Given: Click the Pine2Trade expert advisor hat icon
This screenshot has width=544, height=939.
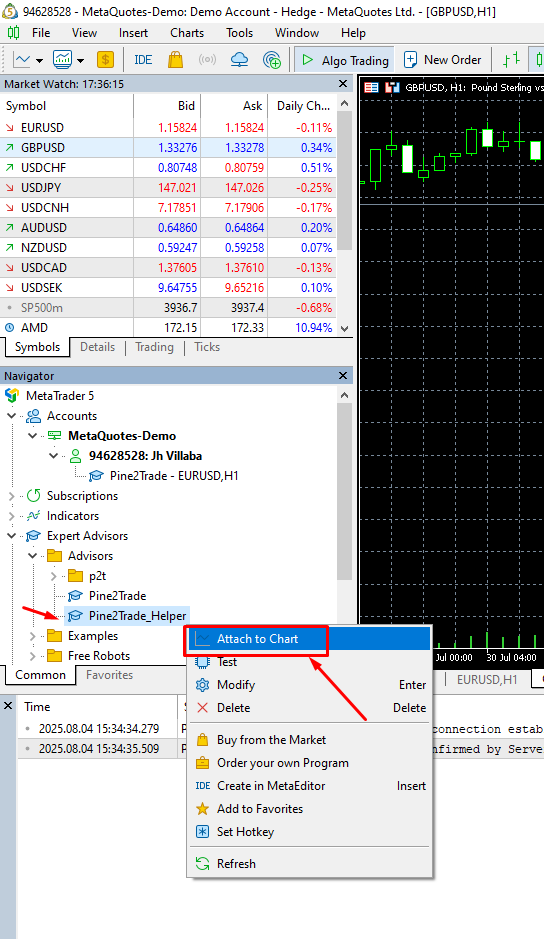Looking at the screenshot, I should coord(75,596).
